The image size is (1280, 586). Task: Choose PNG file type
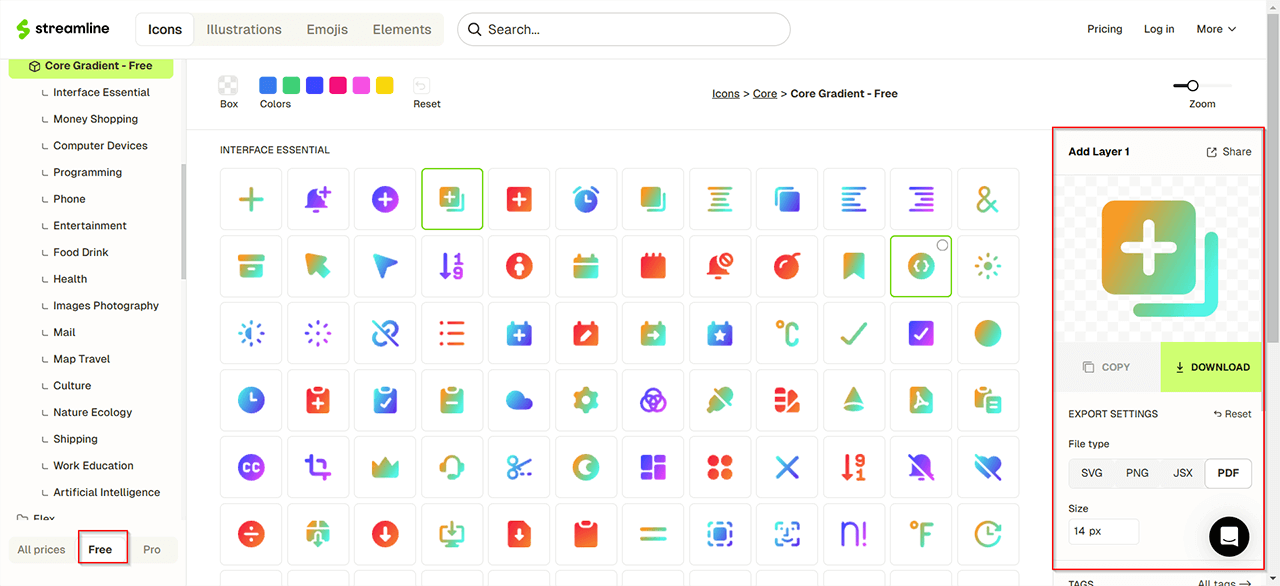pos(1137,473)
